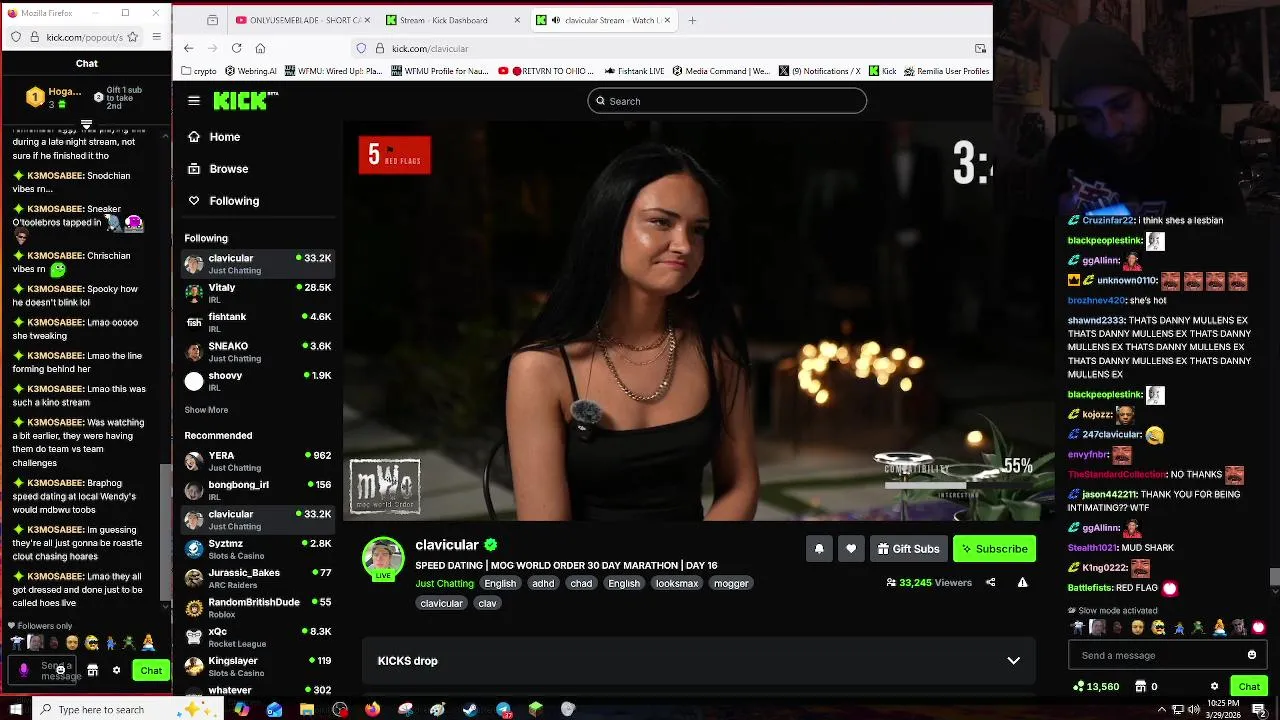
Task: Open the emote picker in popout chat
Action: tap(60, 670)
